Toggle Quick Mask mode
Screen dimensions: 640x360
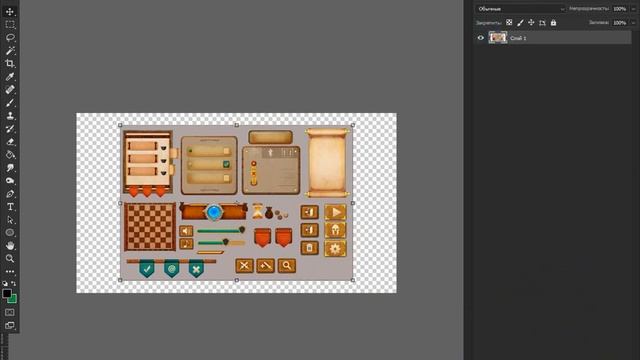click(10, 313)
